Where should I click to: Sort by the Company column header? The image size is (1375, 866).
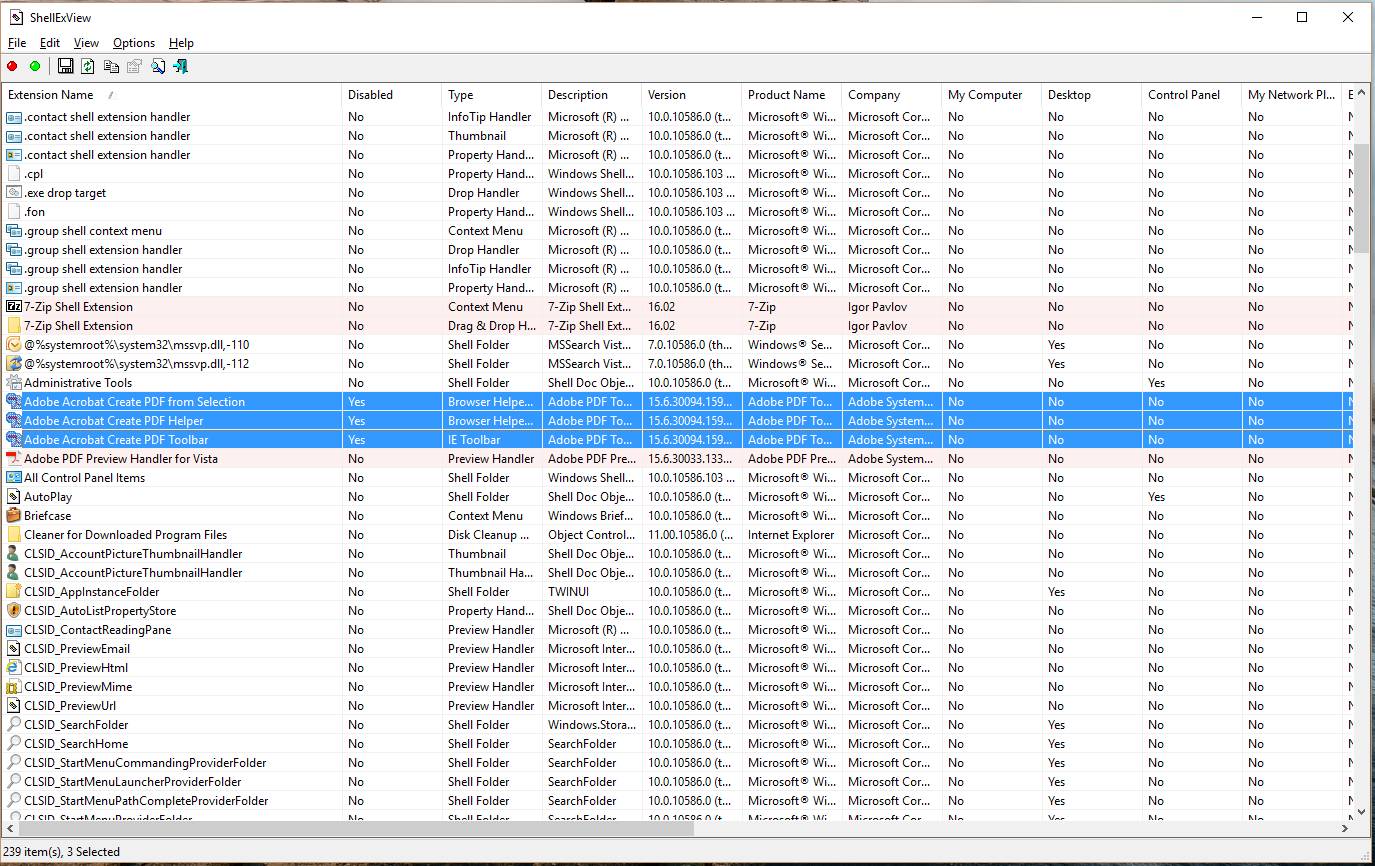891,95
